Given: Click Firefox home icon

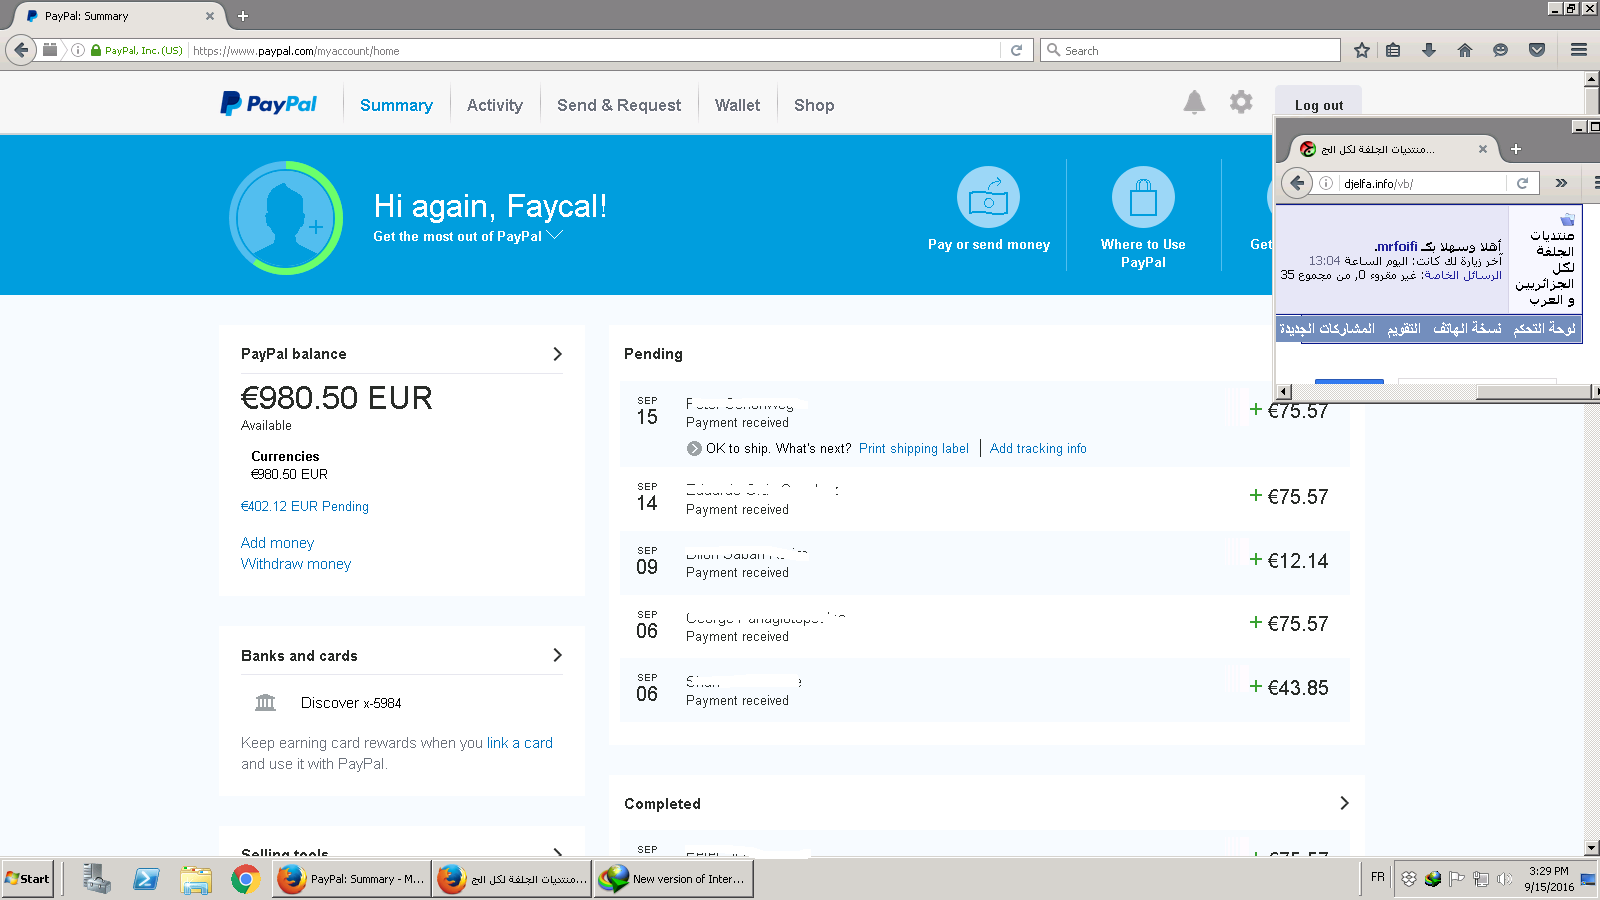Looking at the screenshot, I should click(x=1465, y=50).
